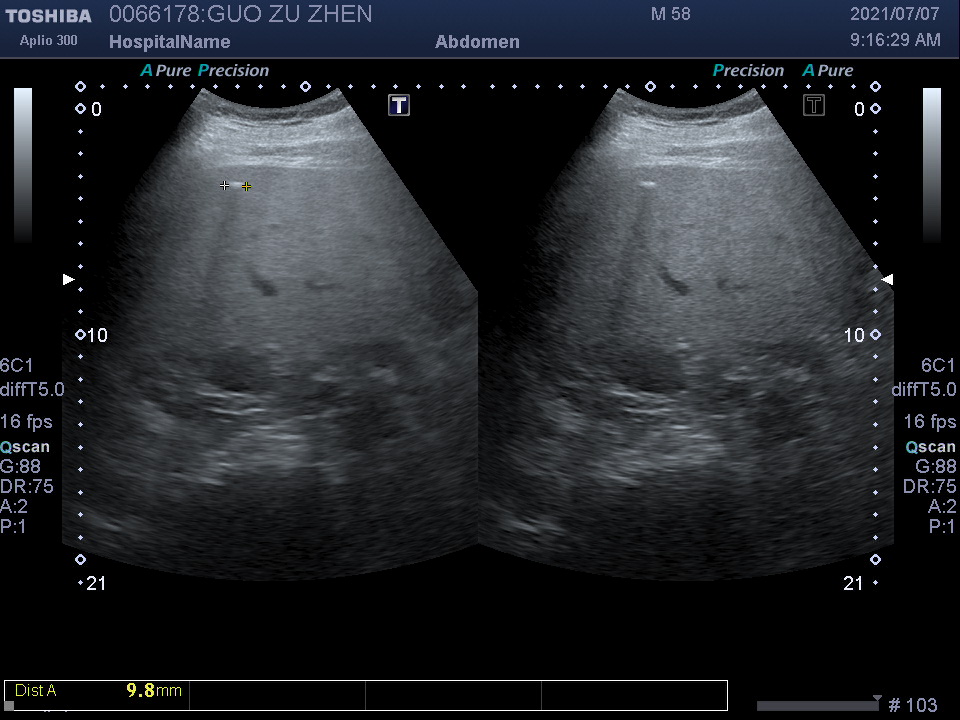Click the Abdomen preset label

477,42
